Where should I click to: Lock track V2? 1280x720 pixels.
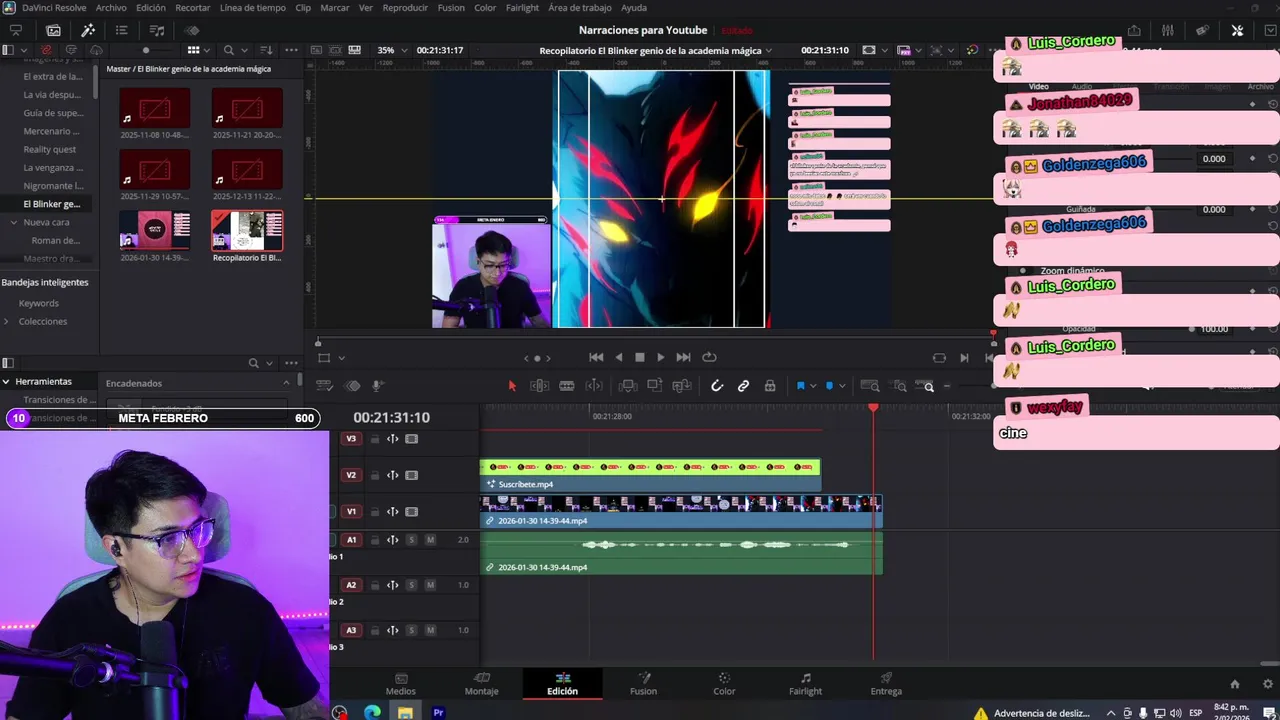coord(375,475)
